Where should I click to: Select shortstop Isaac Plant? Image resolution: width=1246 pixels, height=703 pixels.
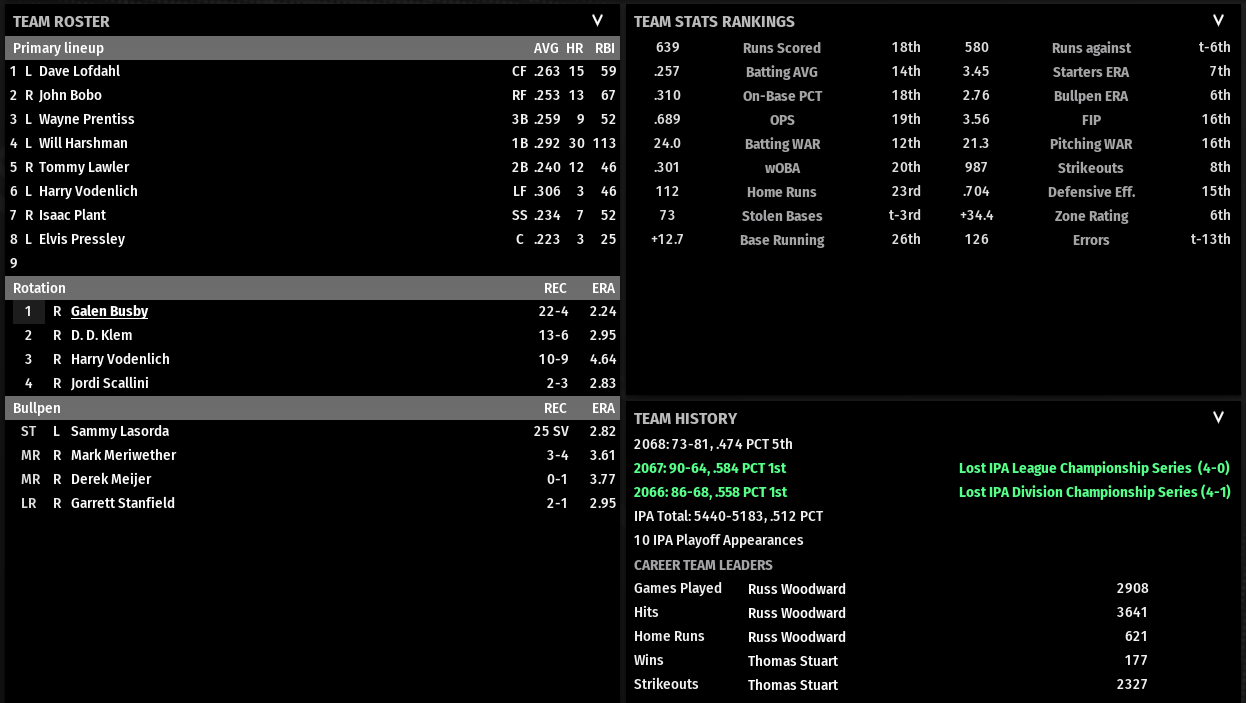[x=72, y=215]
